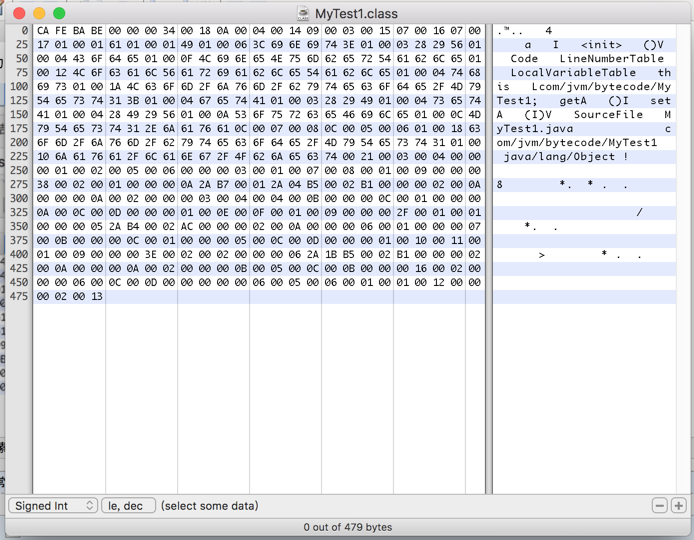The height and width of the screenshot is (540, 694).
Task: Click line offset number 250
Action: tap(19, 170)
